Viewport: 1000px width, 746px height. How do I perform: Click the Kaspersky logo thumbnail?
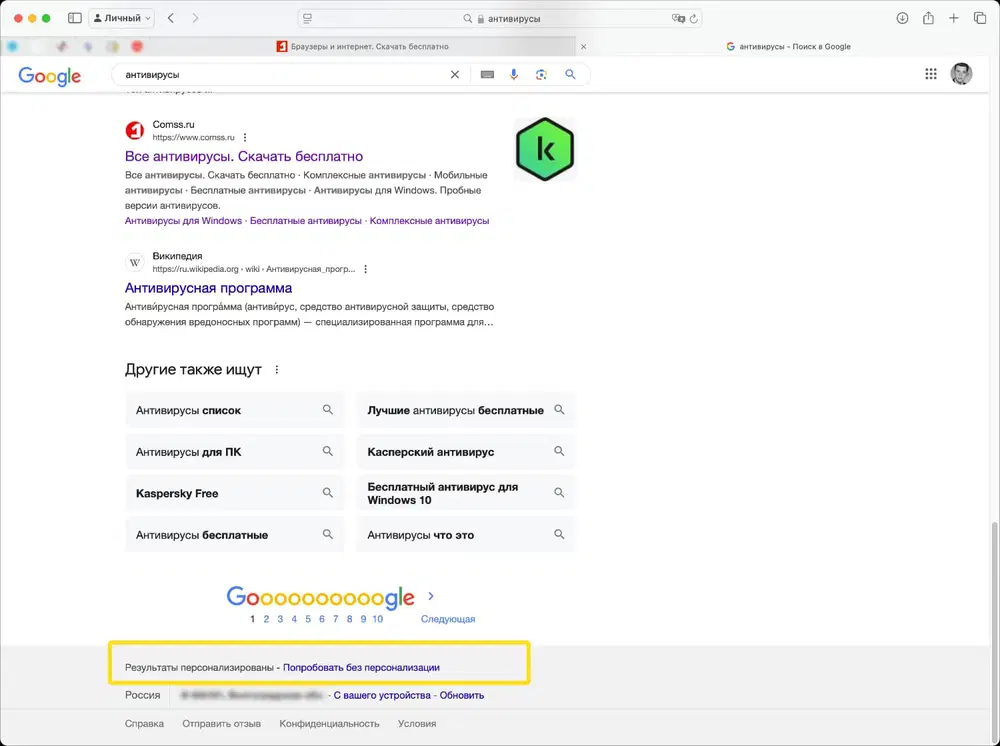(545, 149)
